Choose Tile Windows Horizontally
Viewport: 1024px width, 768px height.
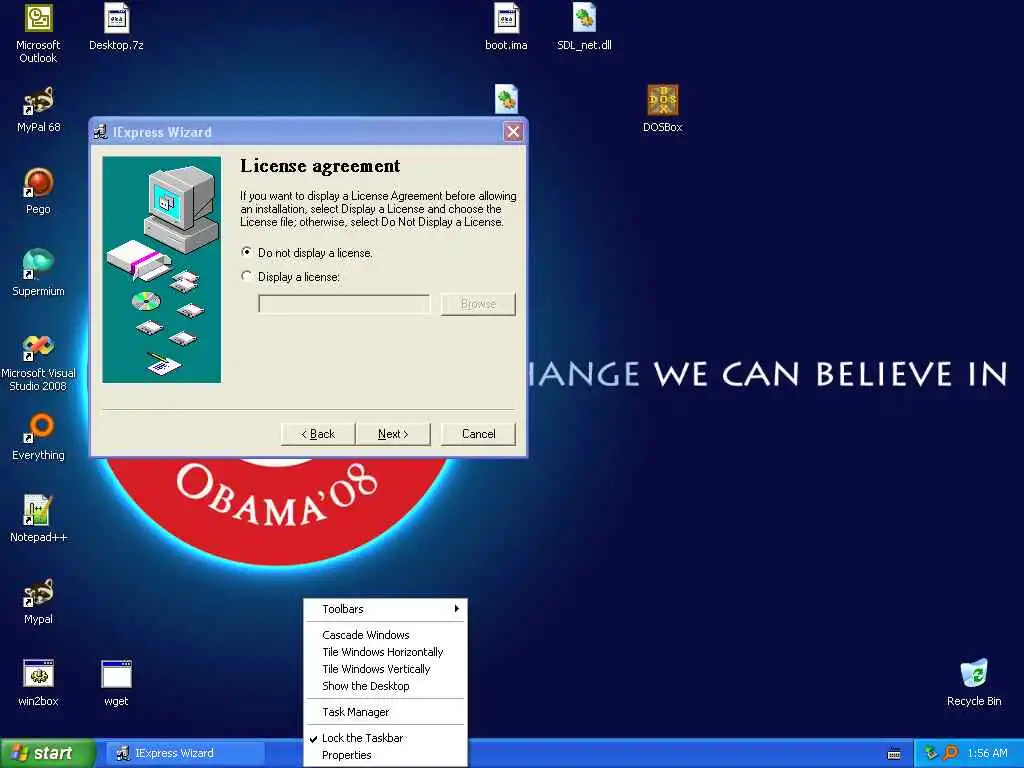[x=386, y=652]
